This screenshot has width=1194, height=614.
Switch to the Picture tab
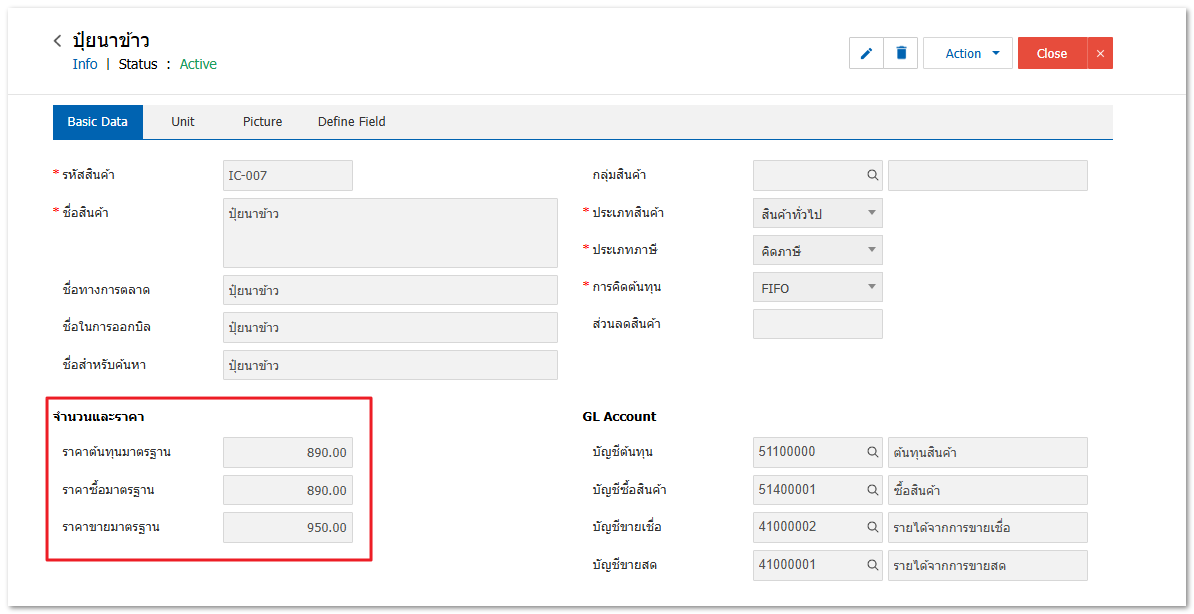pyautogui.click(x=262, y=122)
